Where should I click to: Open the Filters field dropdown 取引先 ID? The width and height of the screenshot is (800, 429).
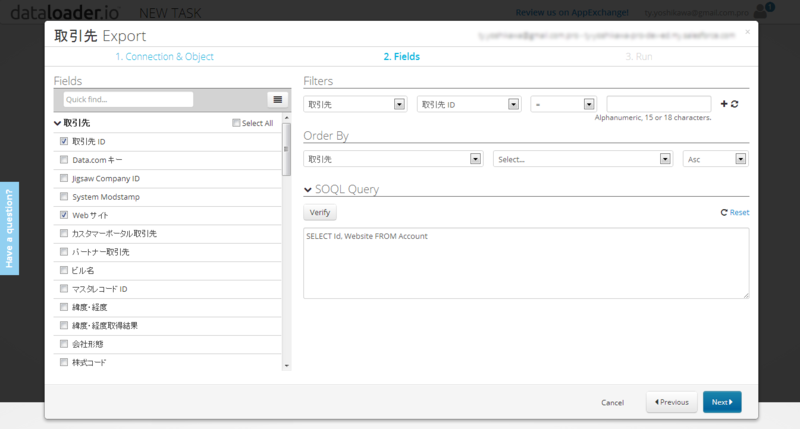pyautogui.click(x=469, y=104)
